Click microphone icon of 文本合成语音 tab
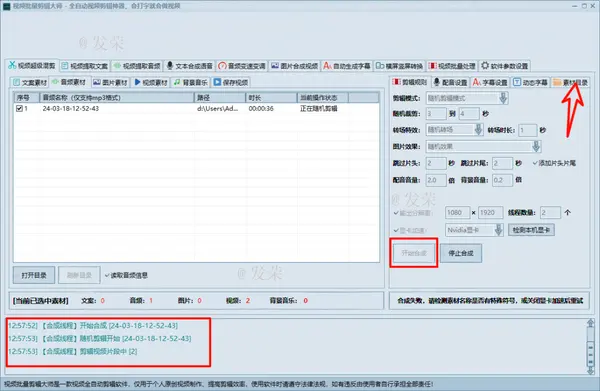This screenshot has width=600, height=391. tap(170, 66)
